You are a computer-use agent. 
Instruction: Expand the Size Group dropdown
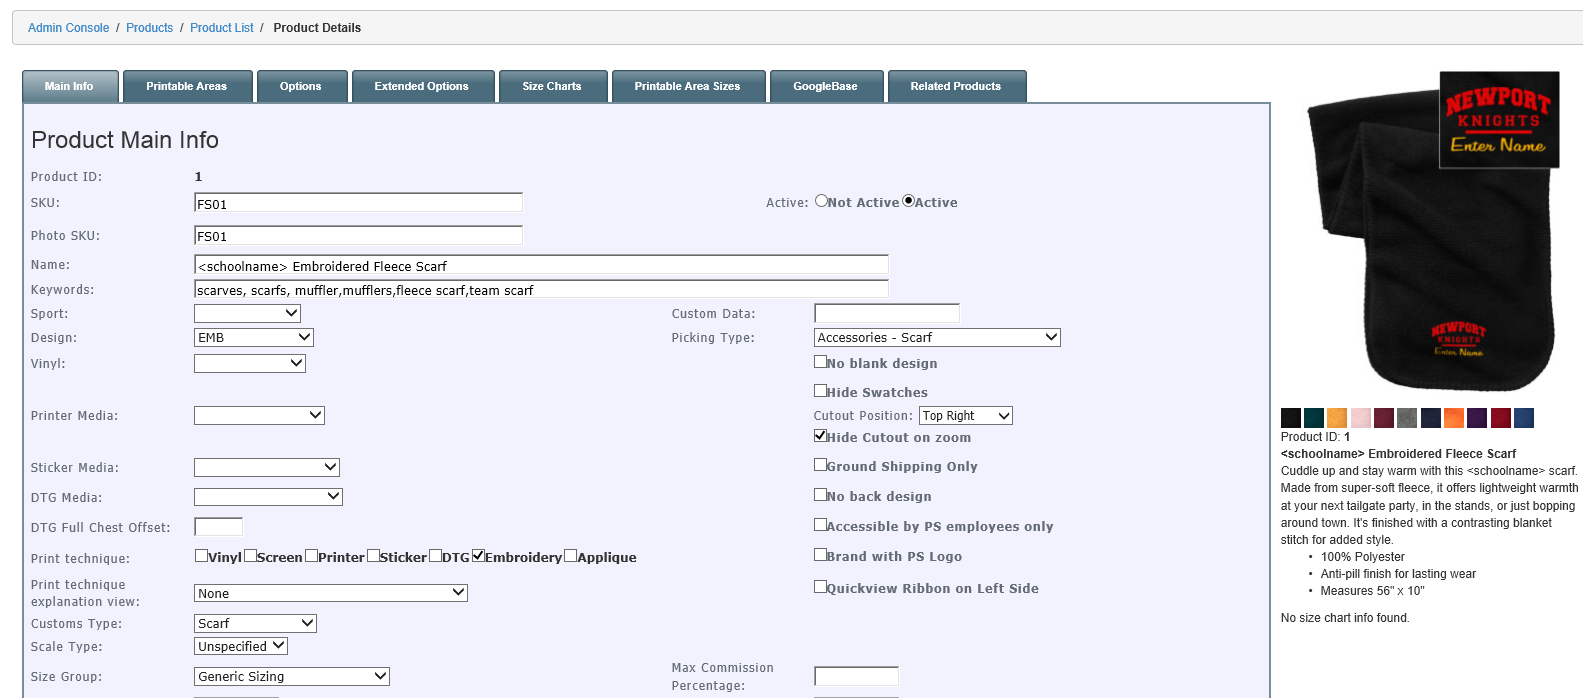pyautogui.click(x=291, y=677)
